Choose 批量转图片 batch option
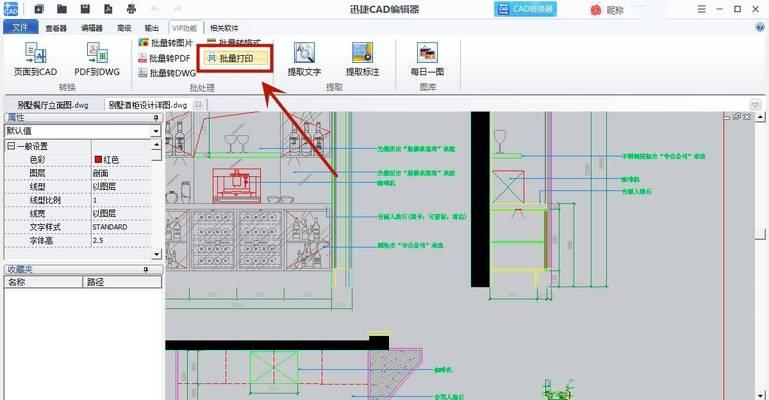The width and height of the screenshot is (769, 400). click(x=165, y=43)
